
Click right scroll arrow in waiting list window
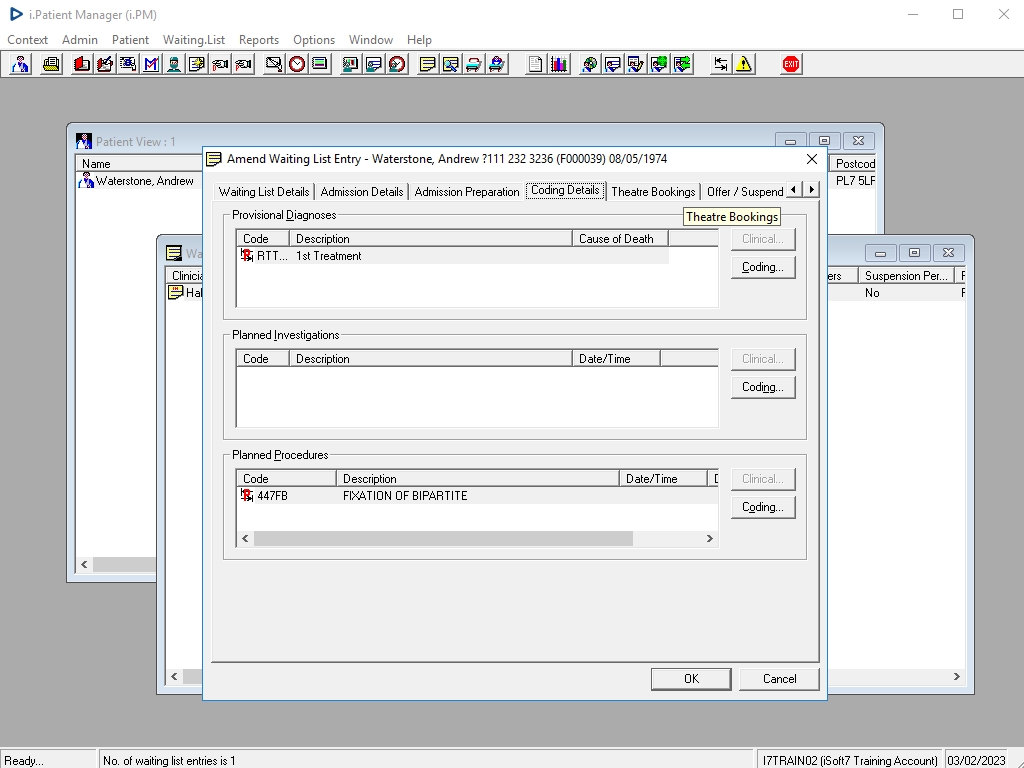(956, 677)
